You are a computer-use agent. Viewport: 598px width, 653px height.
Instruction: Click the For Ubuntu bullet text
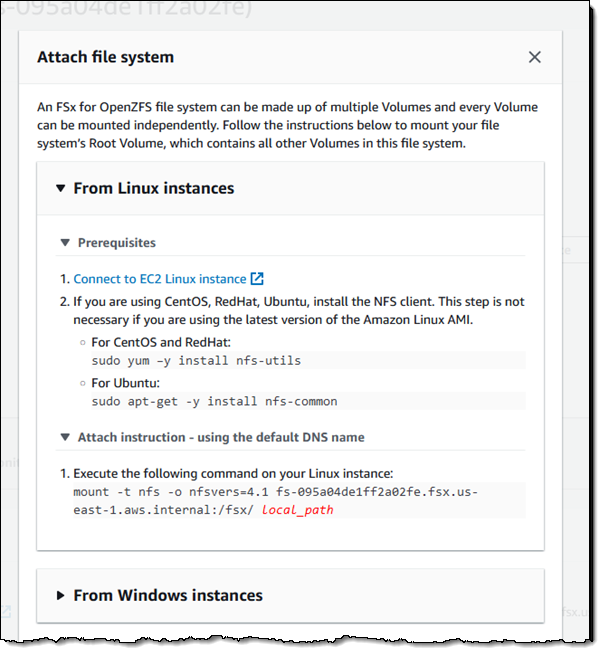[x=125, y=383]
